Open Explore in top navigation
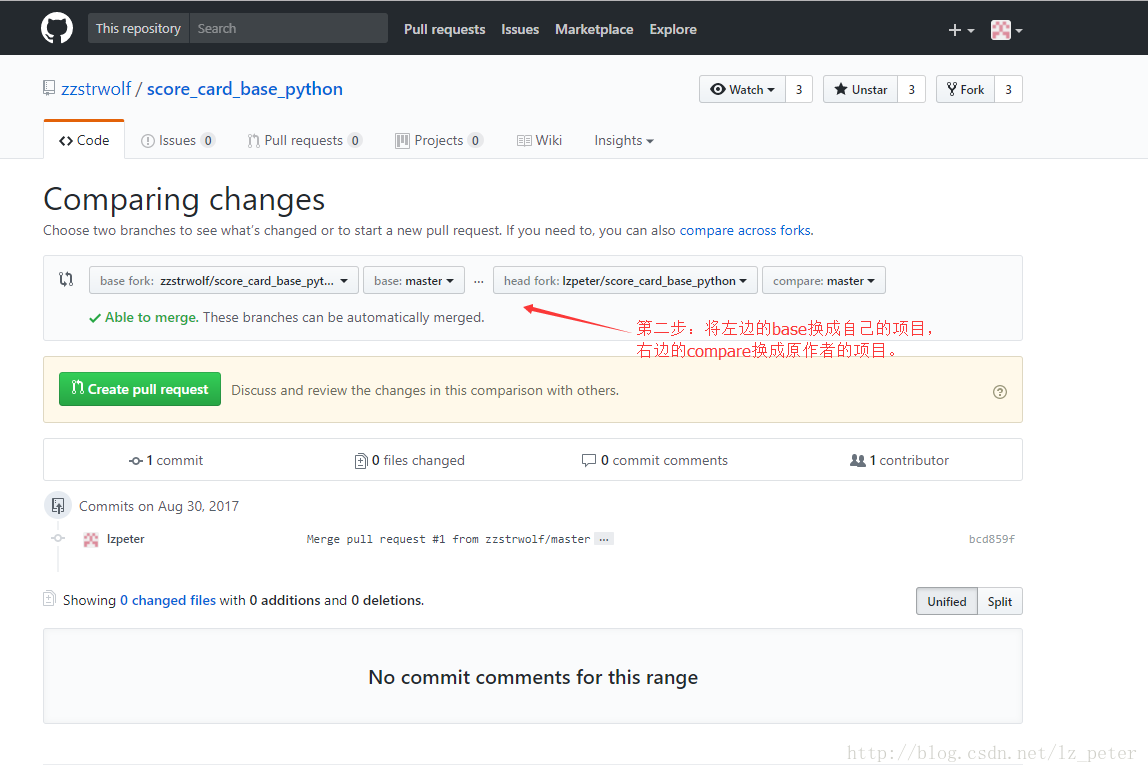Screen dimensions: 1148x773 pyautogui.click(x=673, y=29)
